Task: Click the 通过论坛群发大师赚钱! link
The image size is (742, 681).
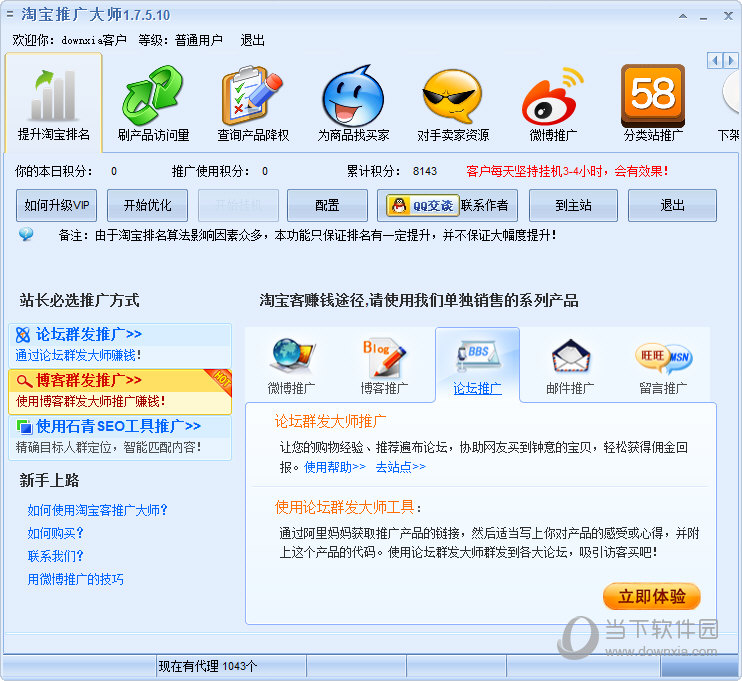Action: (78, 355)
